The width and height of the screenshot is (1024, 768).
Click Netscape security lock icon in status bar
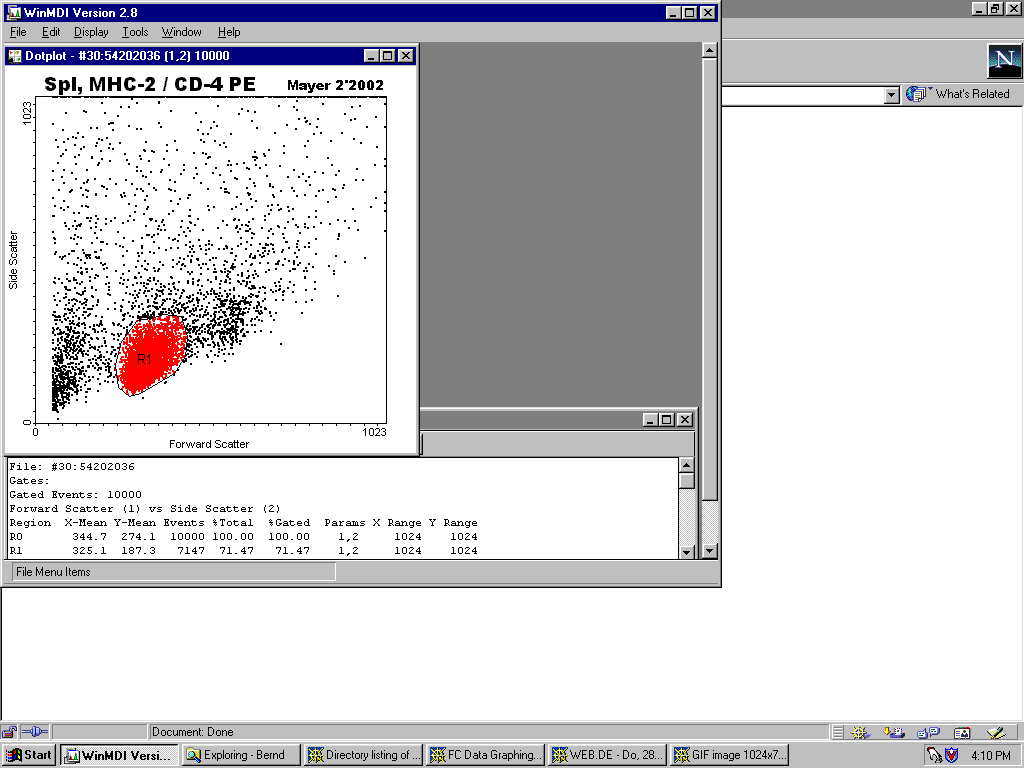[x=9, y=732]
